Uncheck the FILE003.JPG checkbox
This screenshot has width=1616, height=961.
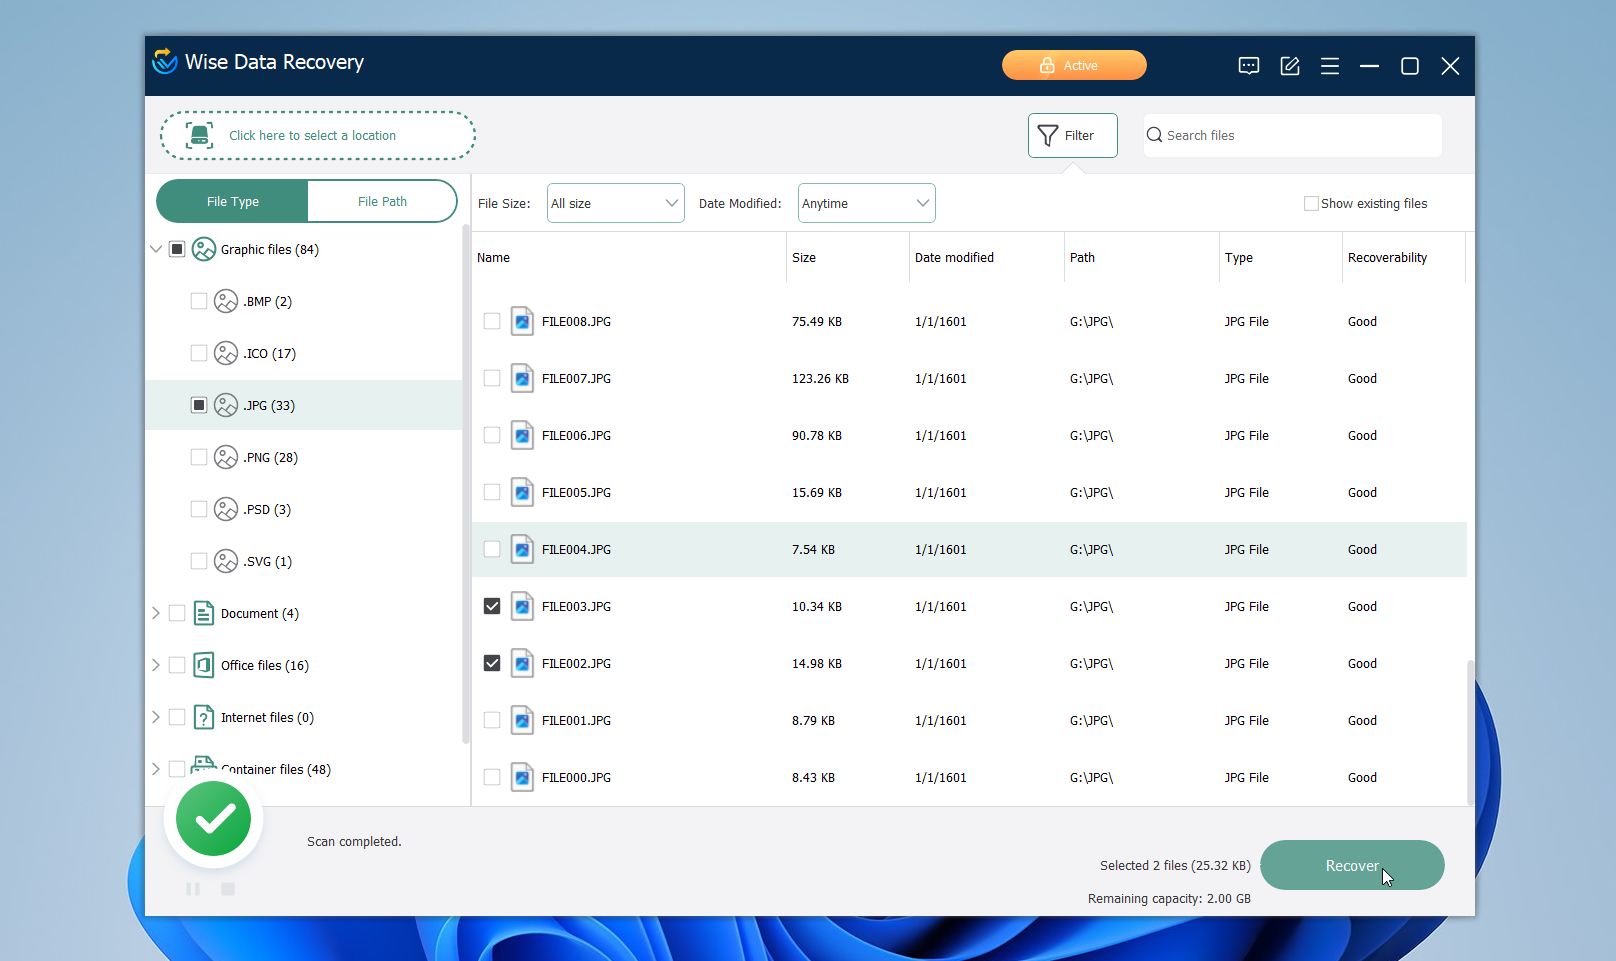[491, 606]
